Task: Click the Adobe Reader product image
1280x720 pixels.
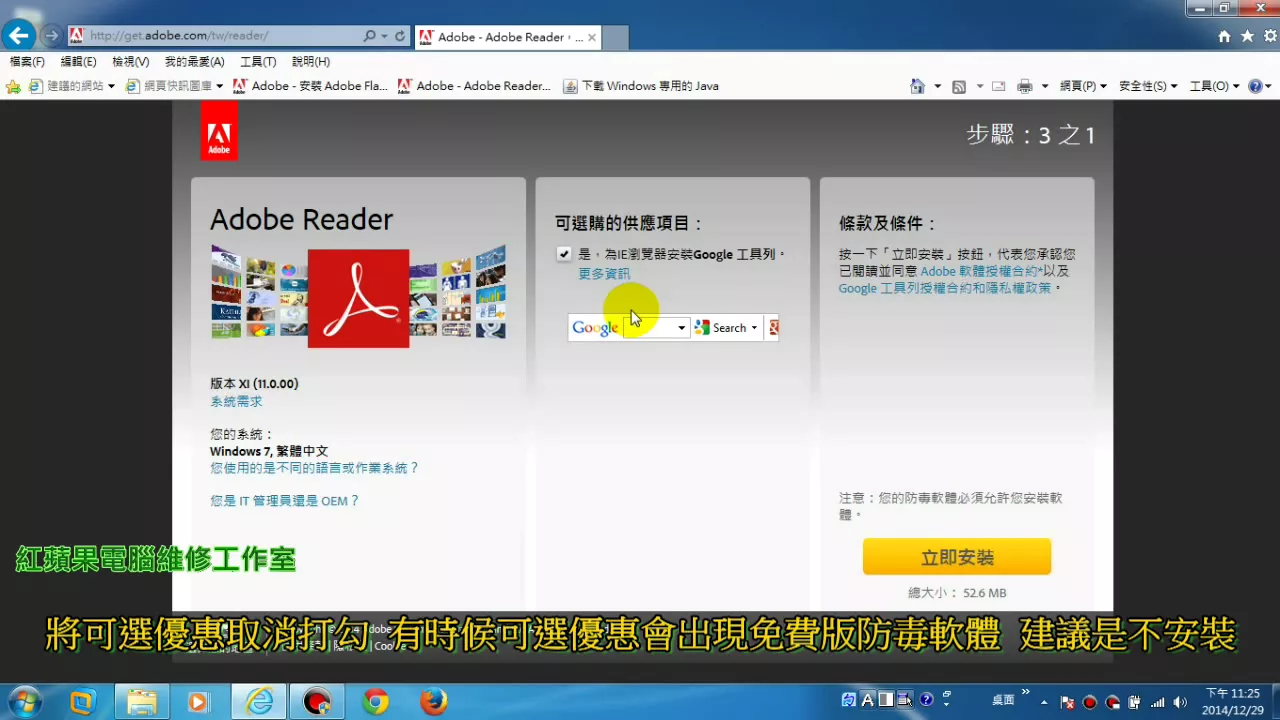Action: coord(358,296)
